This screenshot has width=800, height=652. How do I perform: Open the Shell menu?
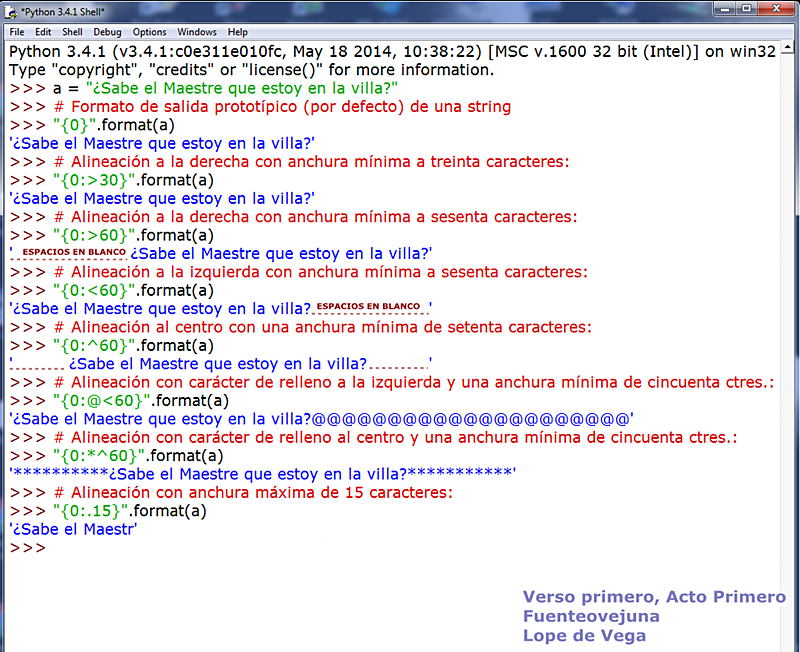click(72, 31)
